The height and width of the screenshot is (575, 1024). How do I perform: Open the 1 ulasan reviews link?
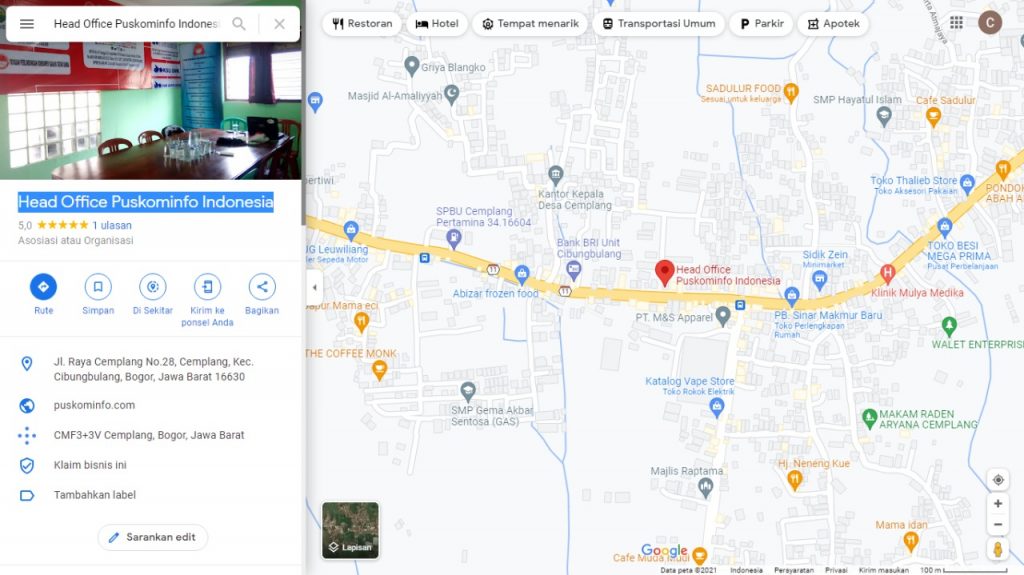112,225
